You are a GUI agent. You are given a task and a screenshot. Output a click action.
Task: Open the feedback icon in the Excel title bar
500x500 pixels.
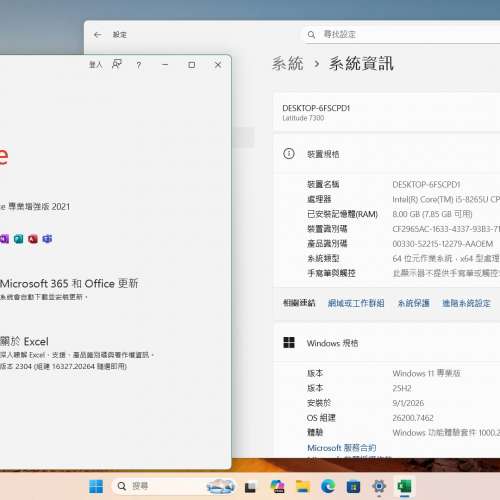pos(117,64)
